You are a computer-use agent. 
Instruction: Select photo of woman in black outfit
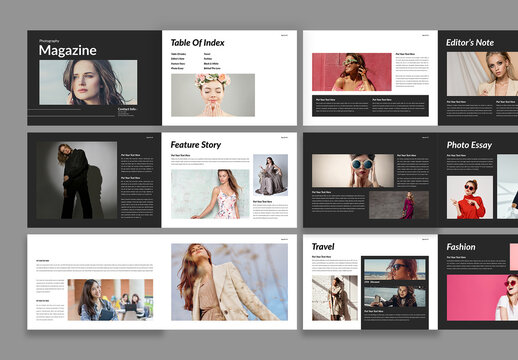tap(77, 180)
